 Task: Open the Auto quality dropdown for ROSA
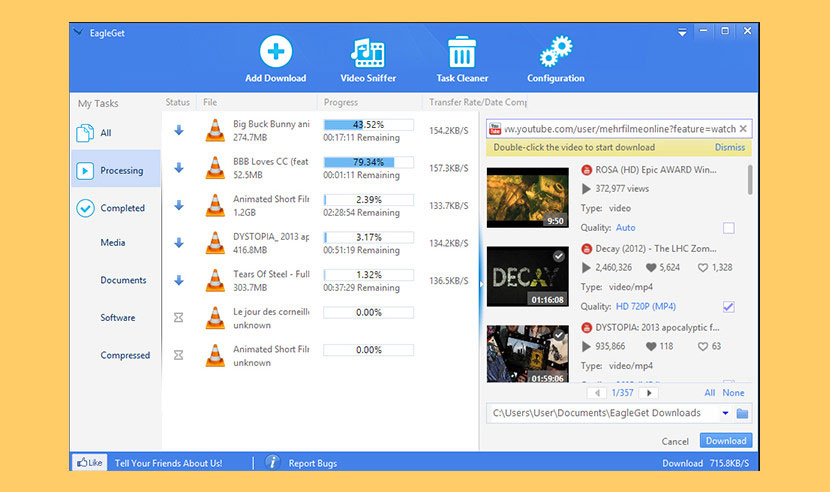pos(625,228)
